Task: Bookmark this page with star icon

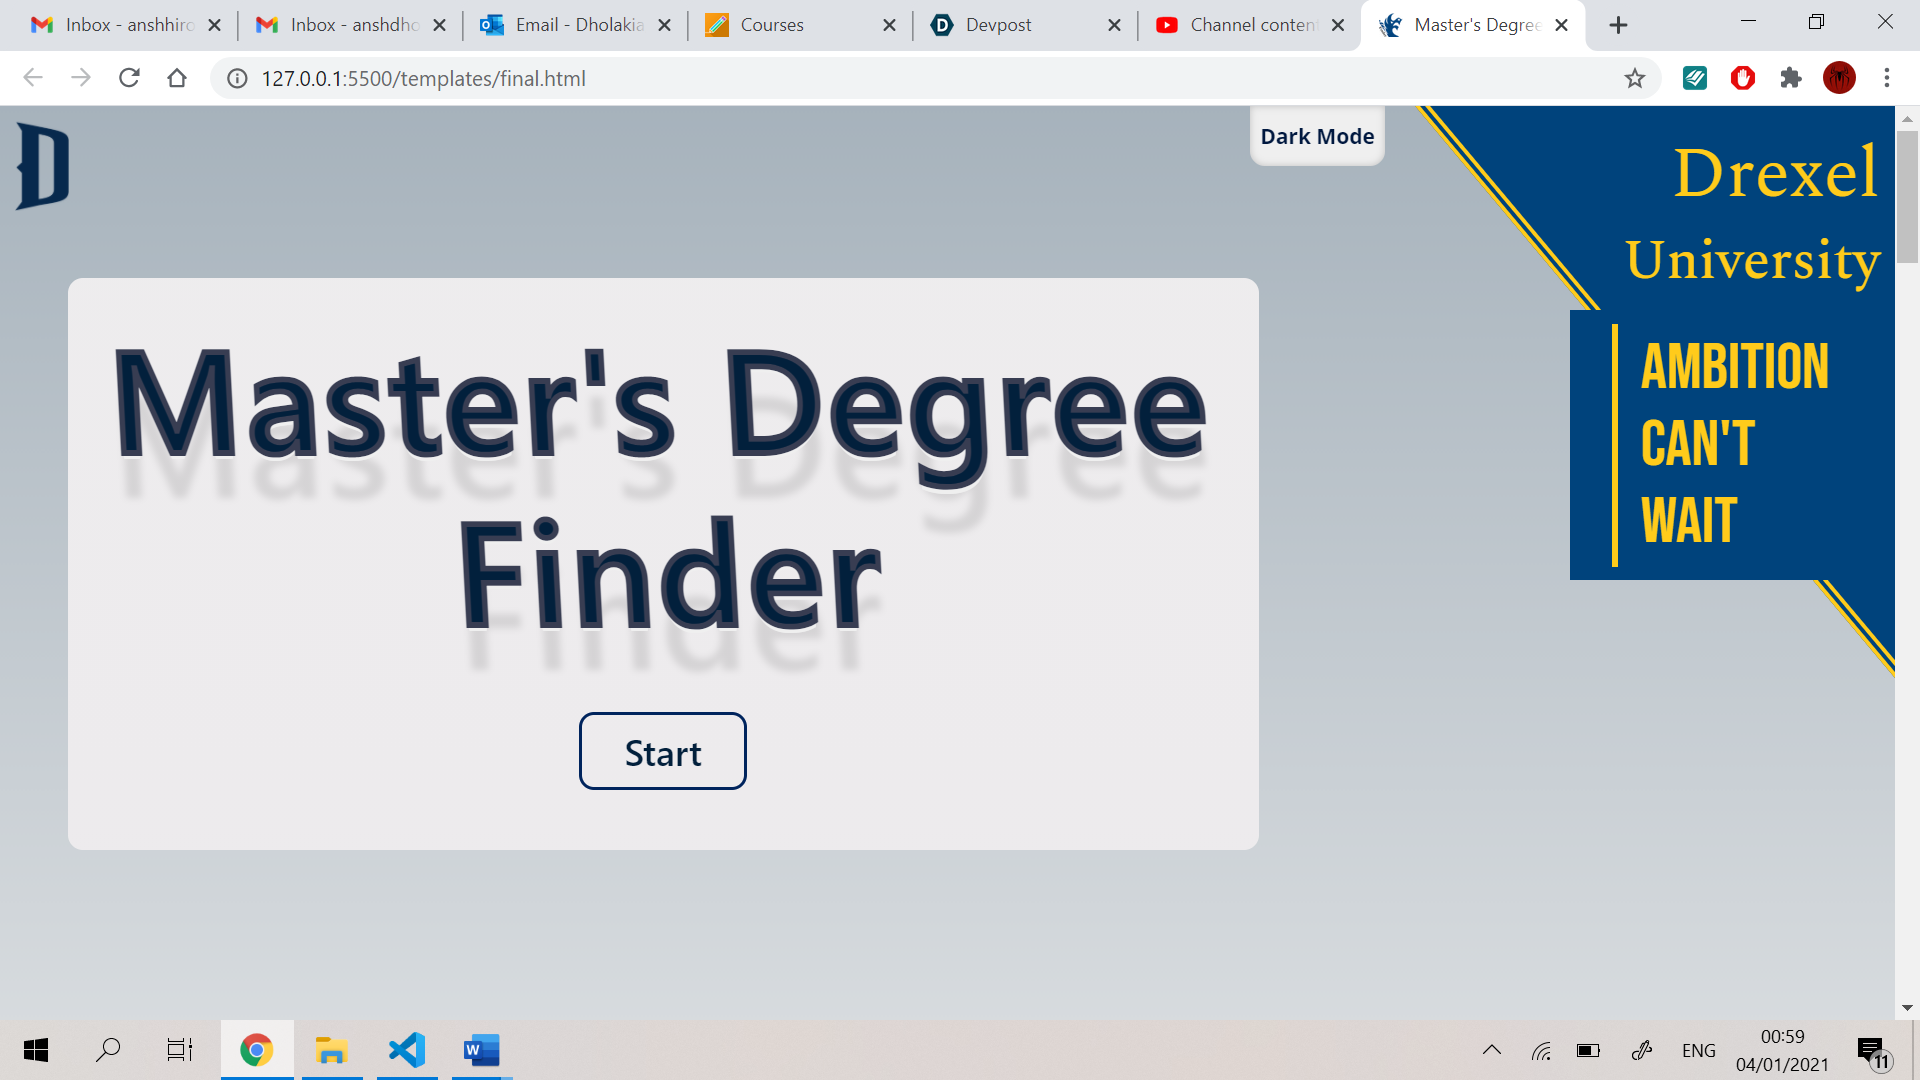Action: tap(1634, 78)
